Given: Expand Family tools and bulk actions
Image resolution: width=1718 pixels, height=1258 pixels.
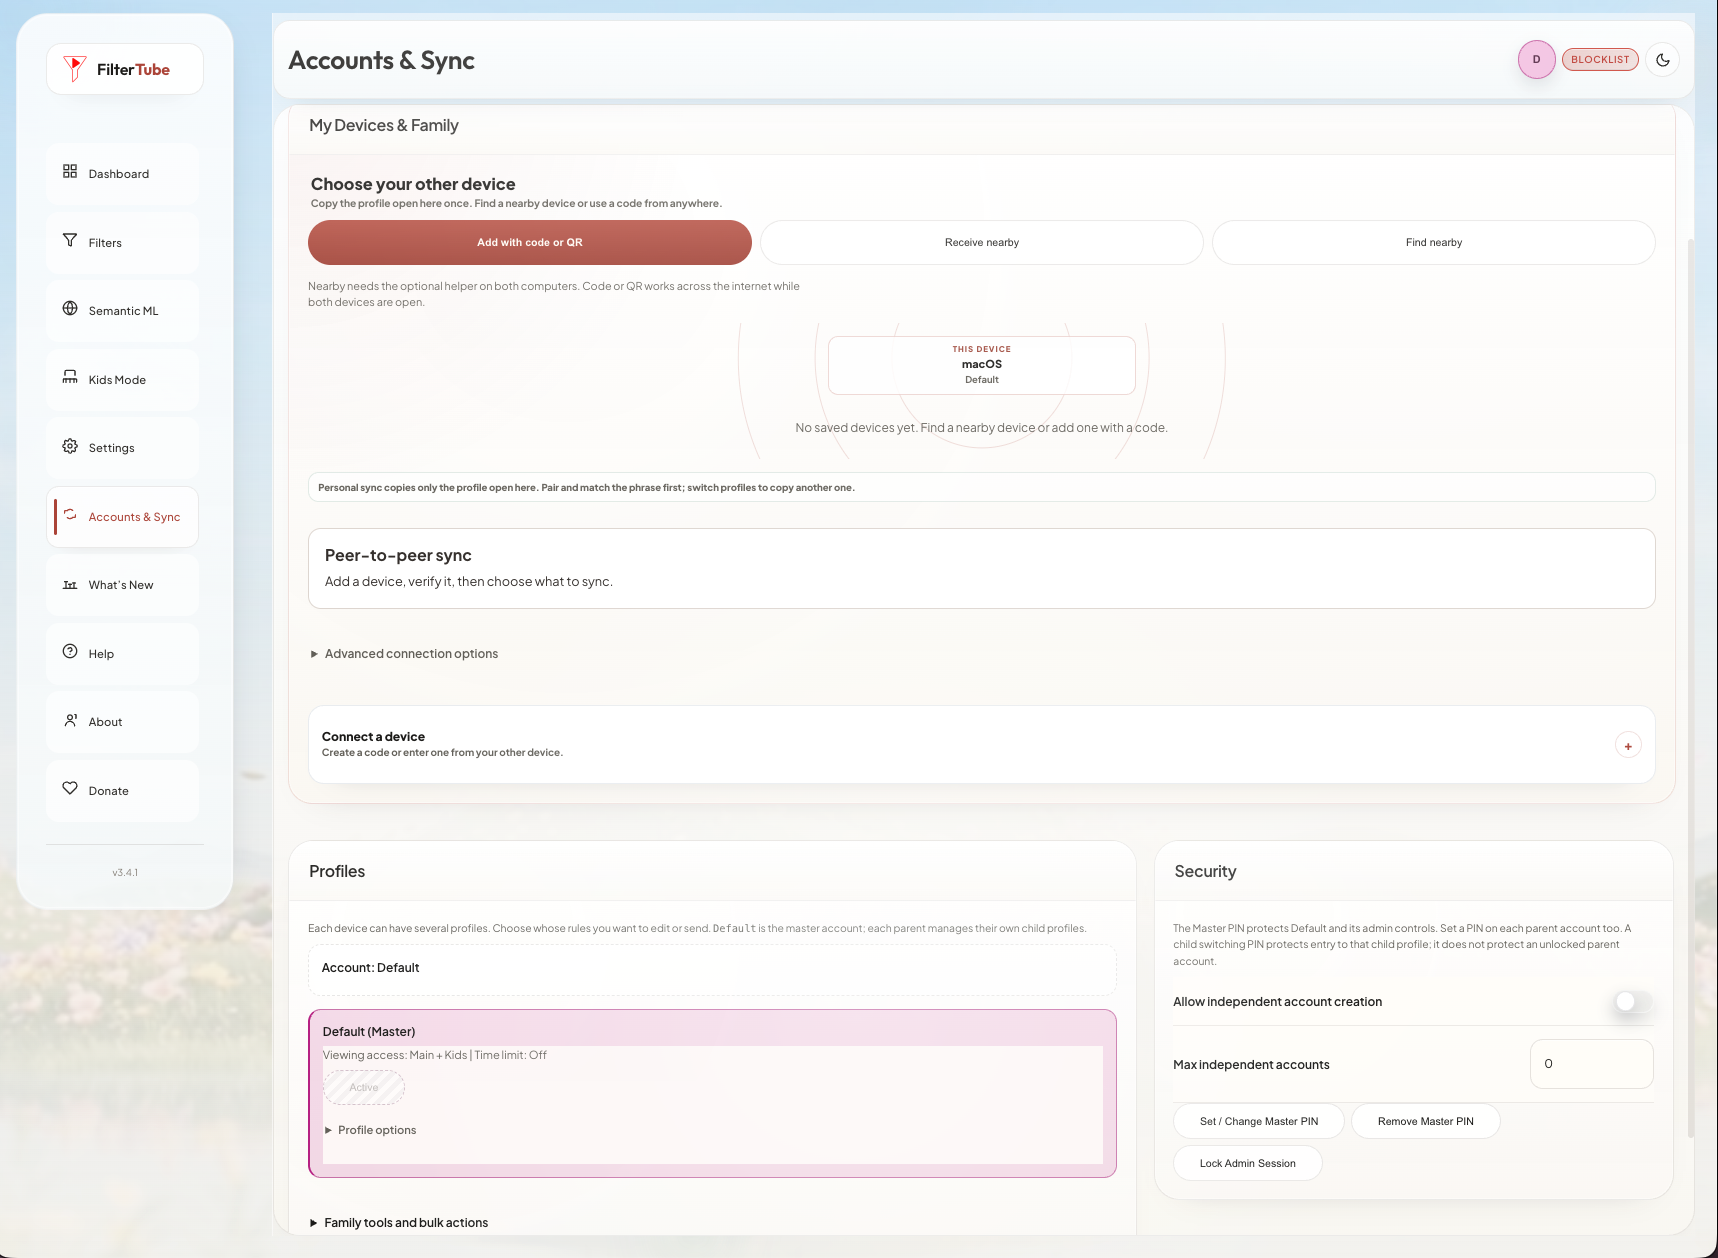Looking at the screenshot, I should [399, 1223].
